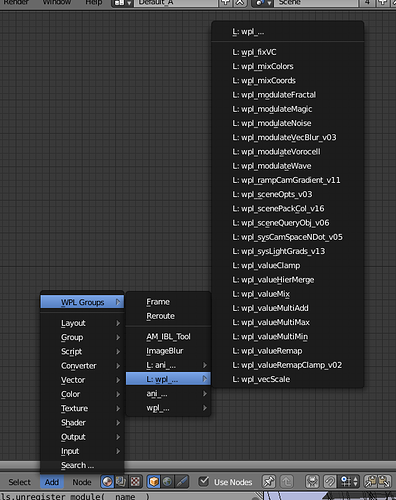Click go to parent node tree icon
This screenshot has width=396, height=500.
[286, 482]
